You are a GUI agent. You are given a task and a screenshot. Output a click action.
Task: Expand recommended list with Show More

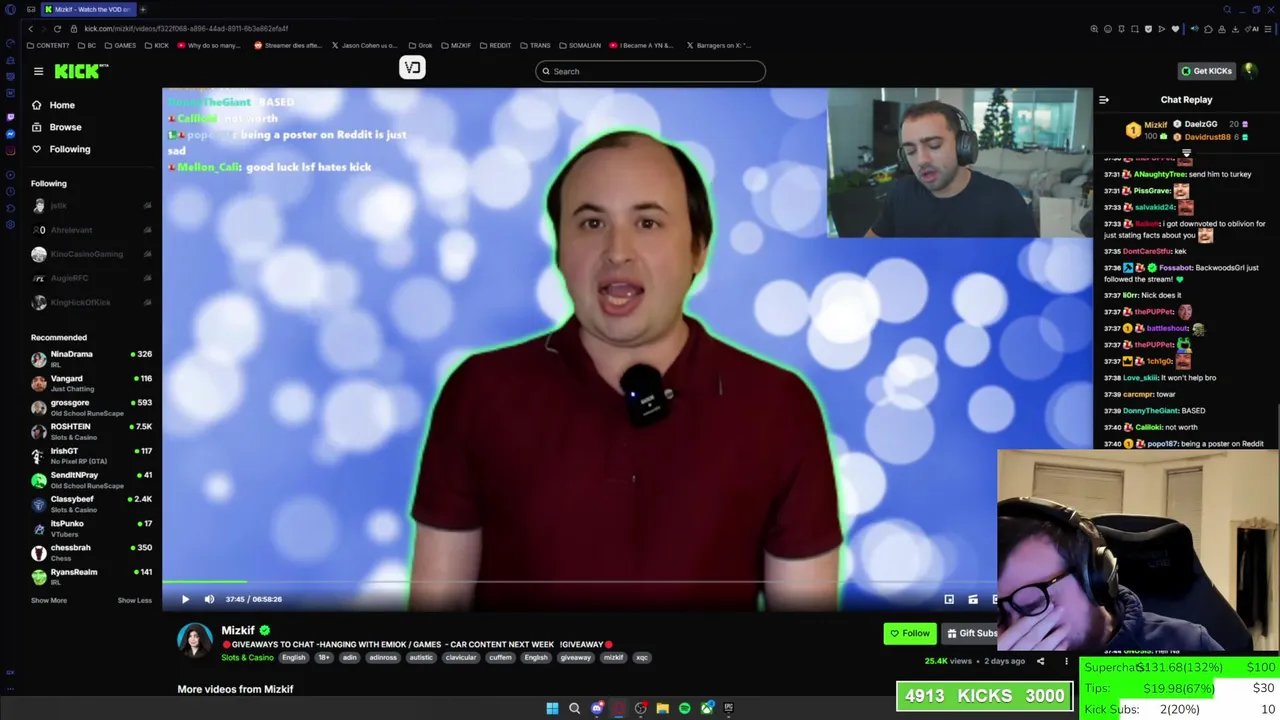tap(49, 600)
